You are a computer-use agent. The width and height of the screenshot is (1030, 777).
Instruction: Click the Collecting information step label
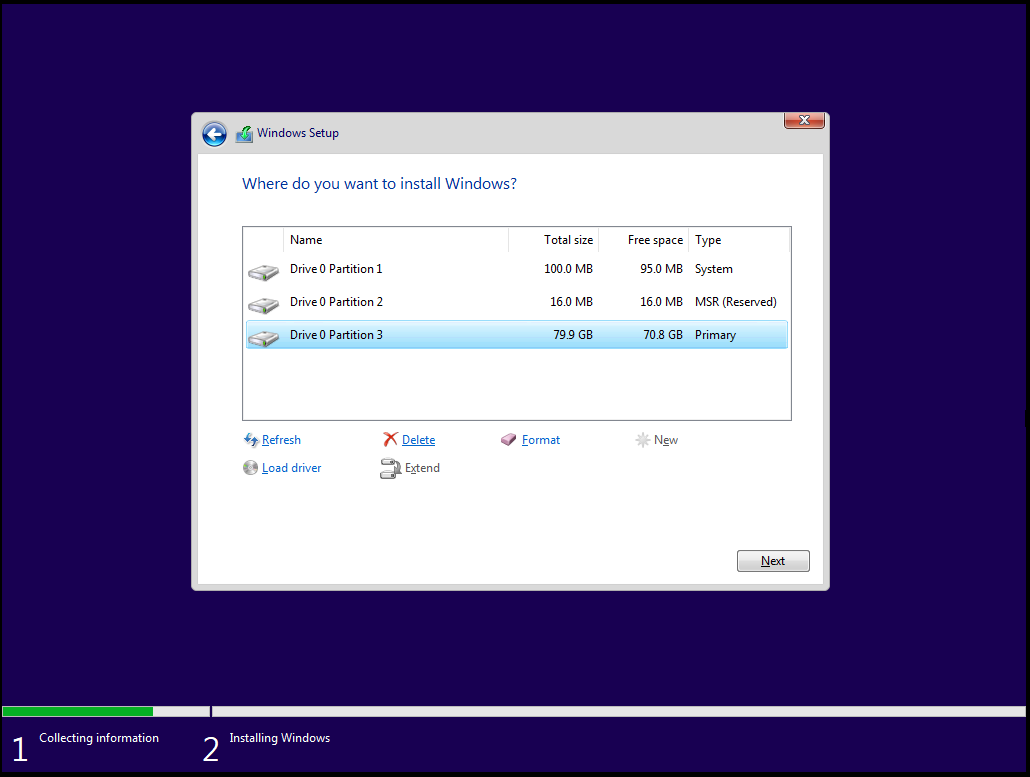pos(99,738)
